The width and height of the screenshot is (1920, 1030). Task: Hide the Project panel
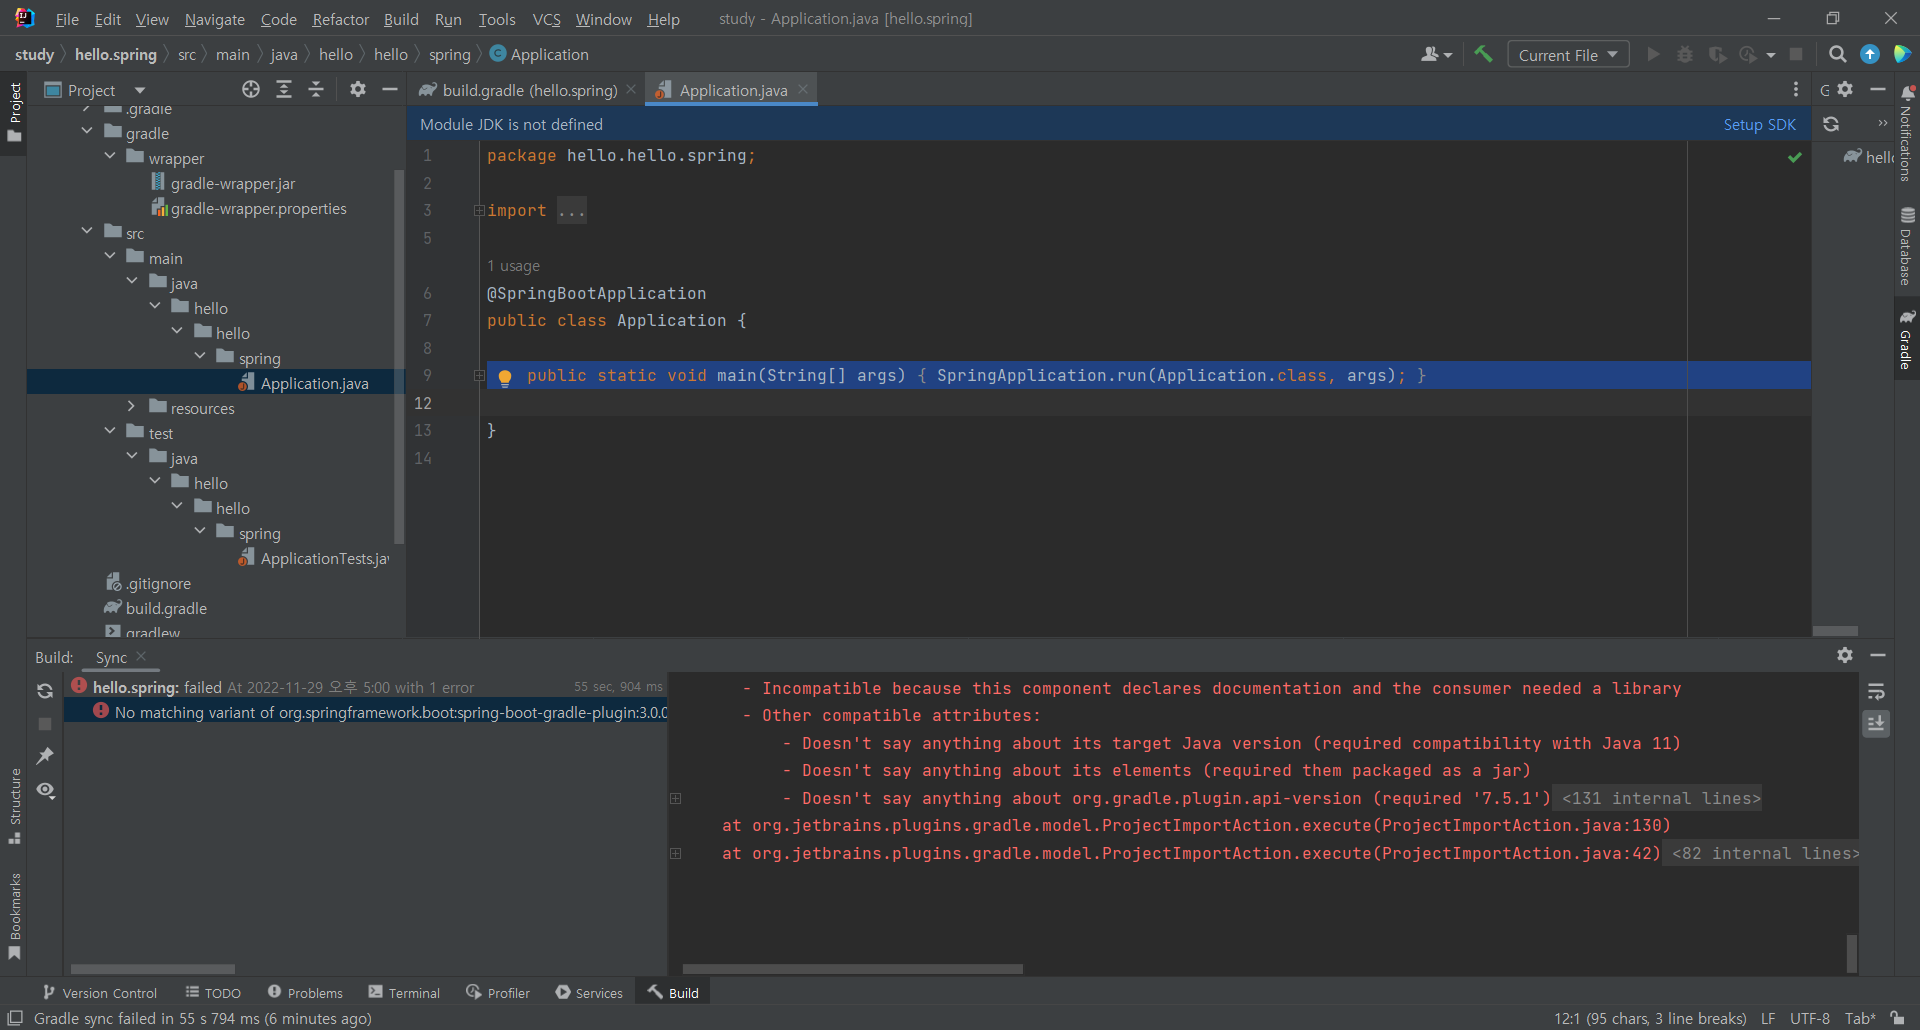pos(390,90)
